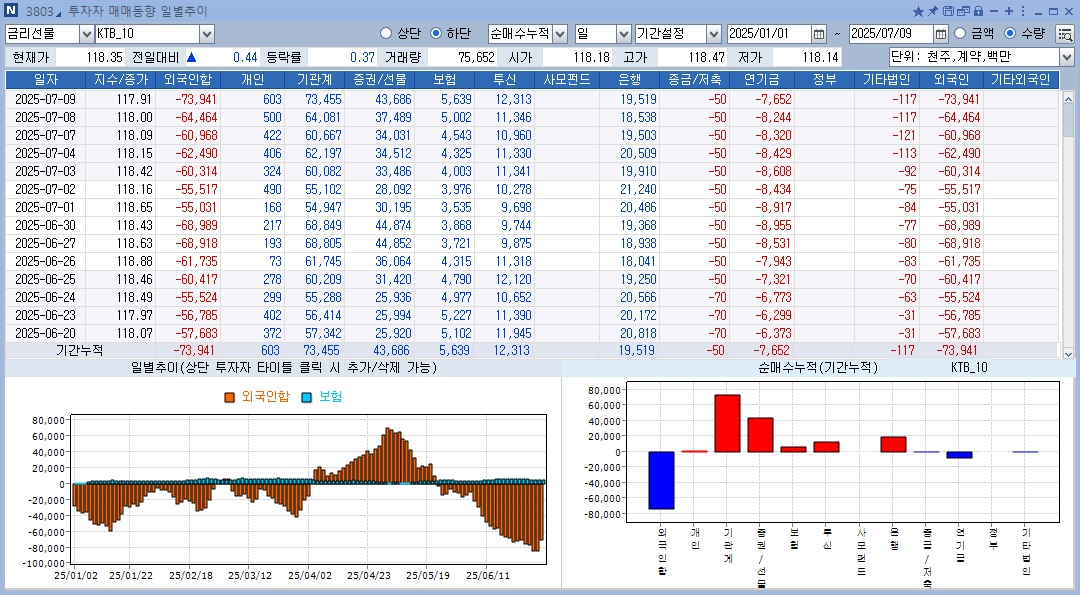1080x595 pixels.
Task: Click the 투신 column header
Action: [505, 80]
